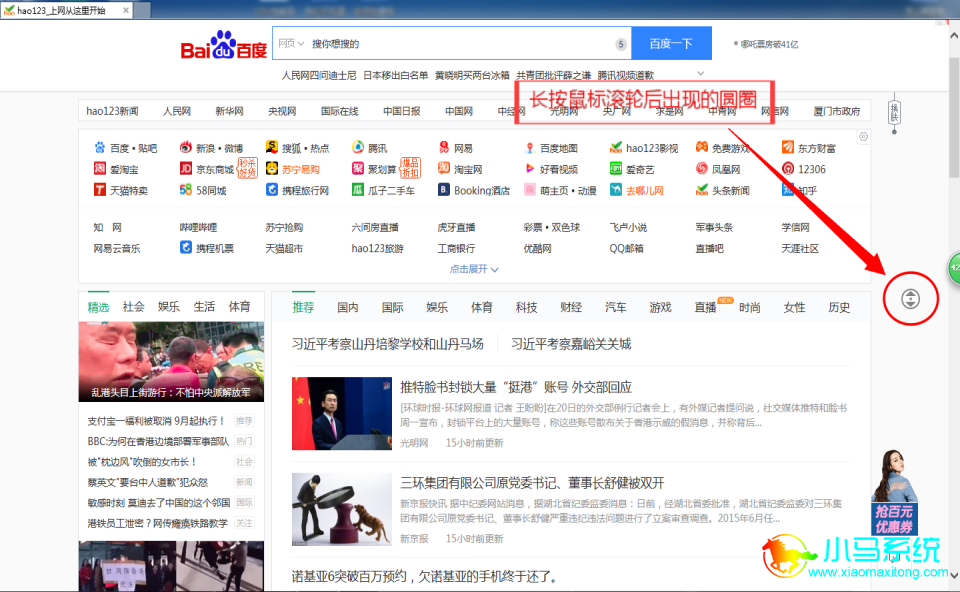
Task: Open 厦门市政府 link
Action: pyautogui.click(x=837, y=111)
